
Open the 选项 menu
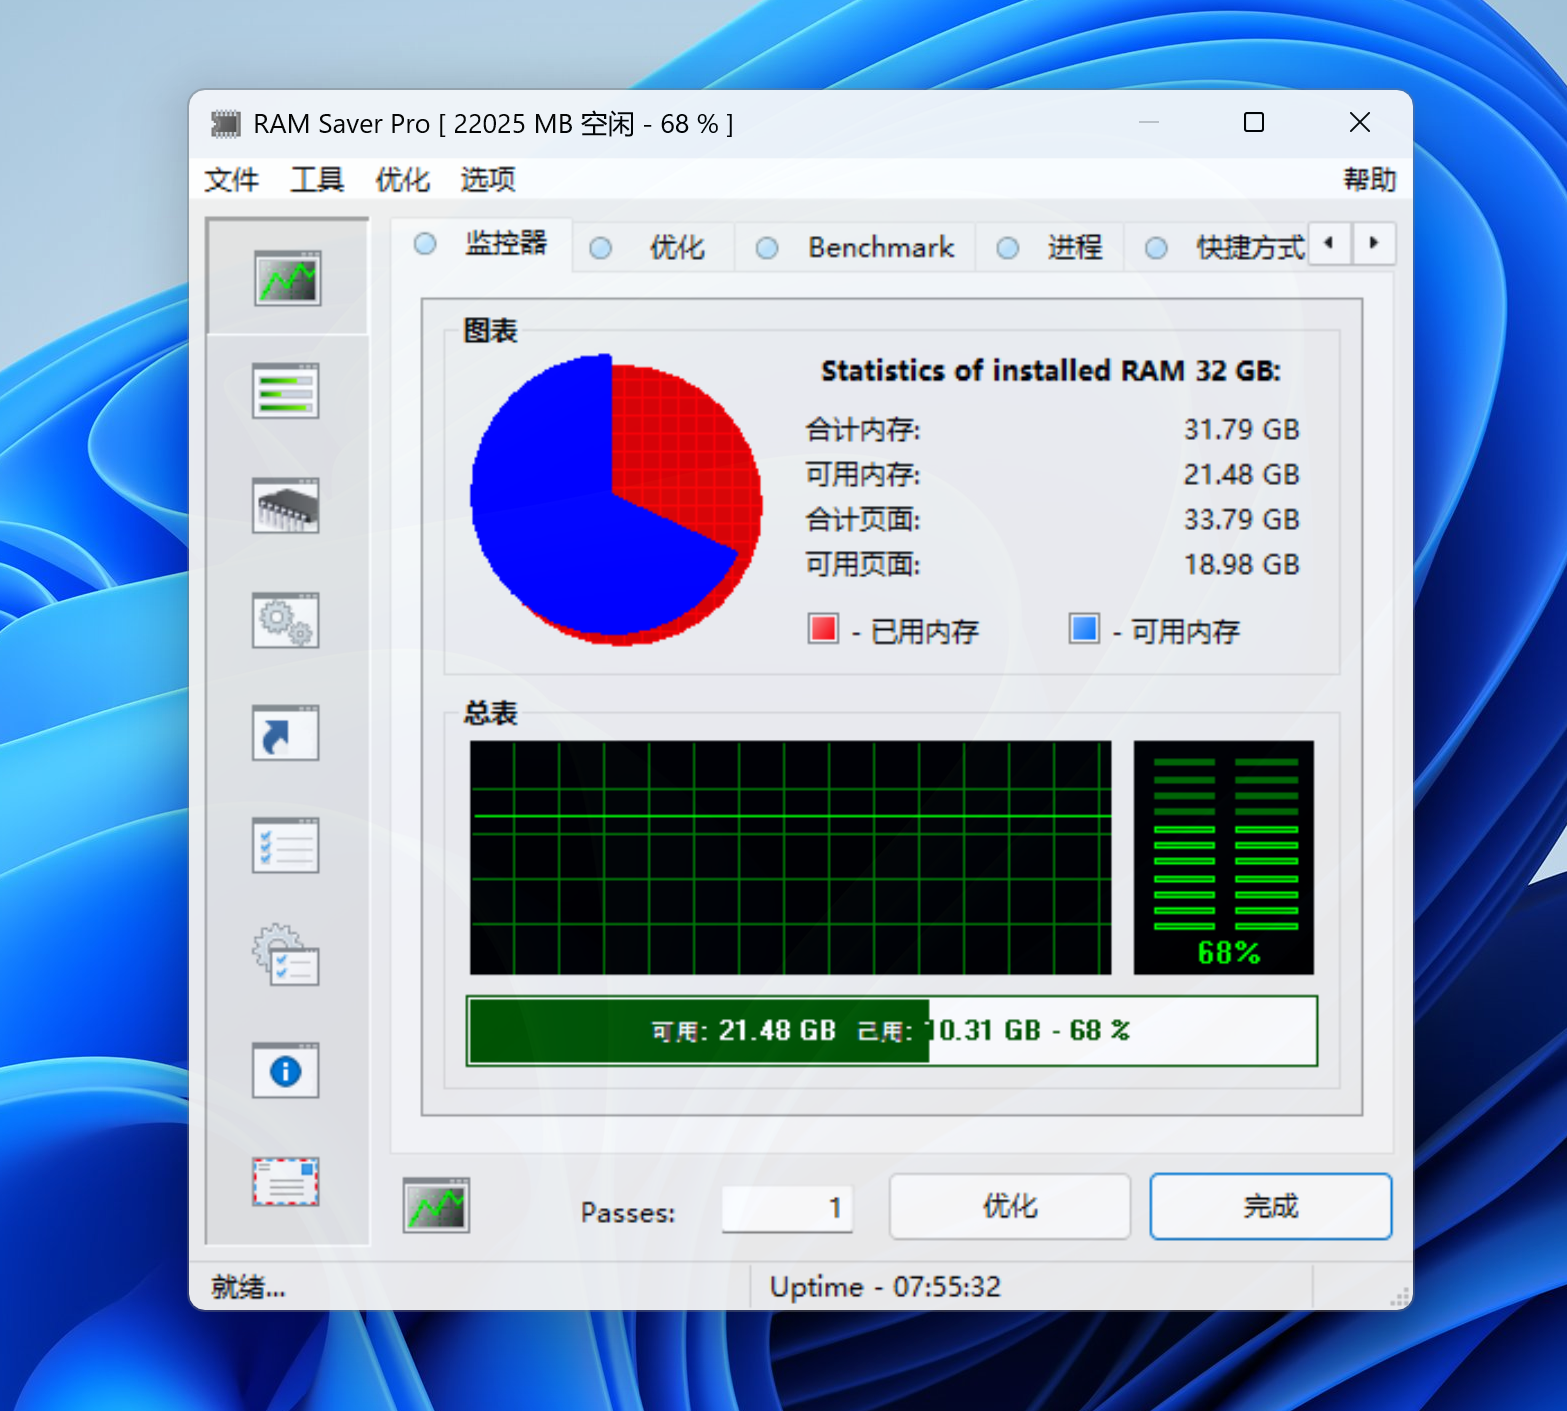pos(488,180)
